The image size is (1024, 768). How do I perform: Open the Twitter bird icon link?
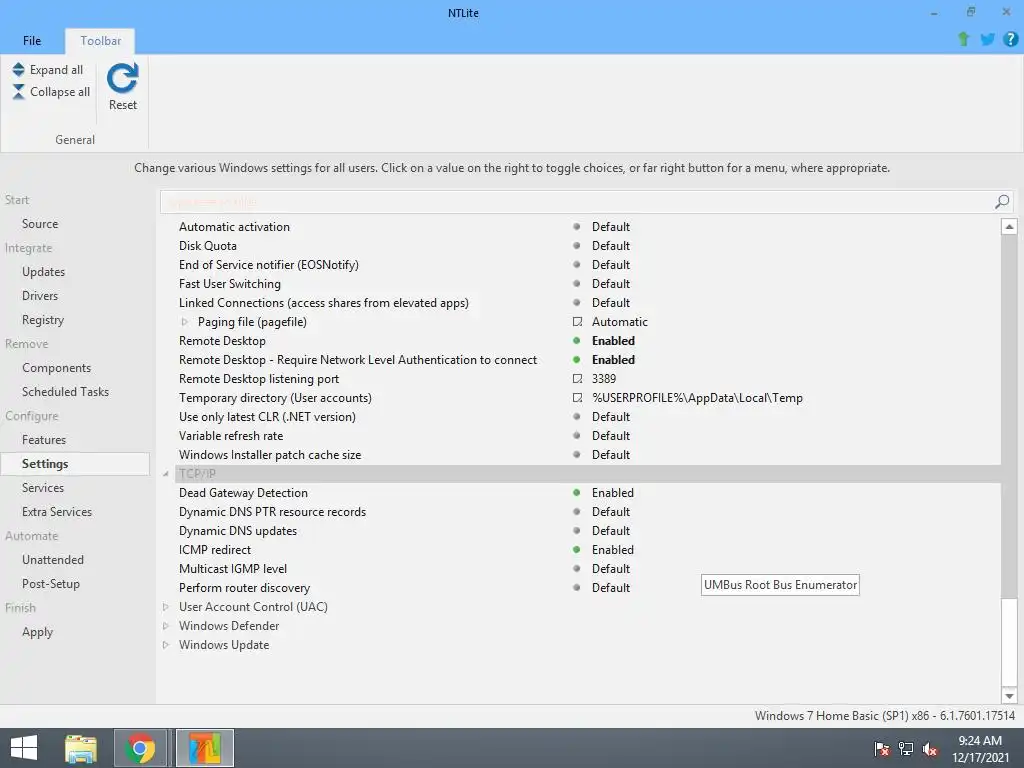point(987,39)
